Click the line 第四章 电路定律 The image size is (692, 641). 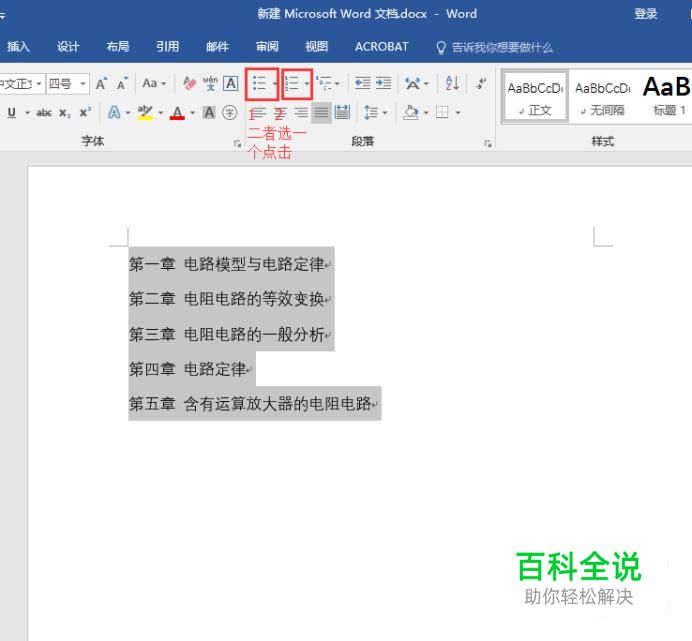coord(189,369)
